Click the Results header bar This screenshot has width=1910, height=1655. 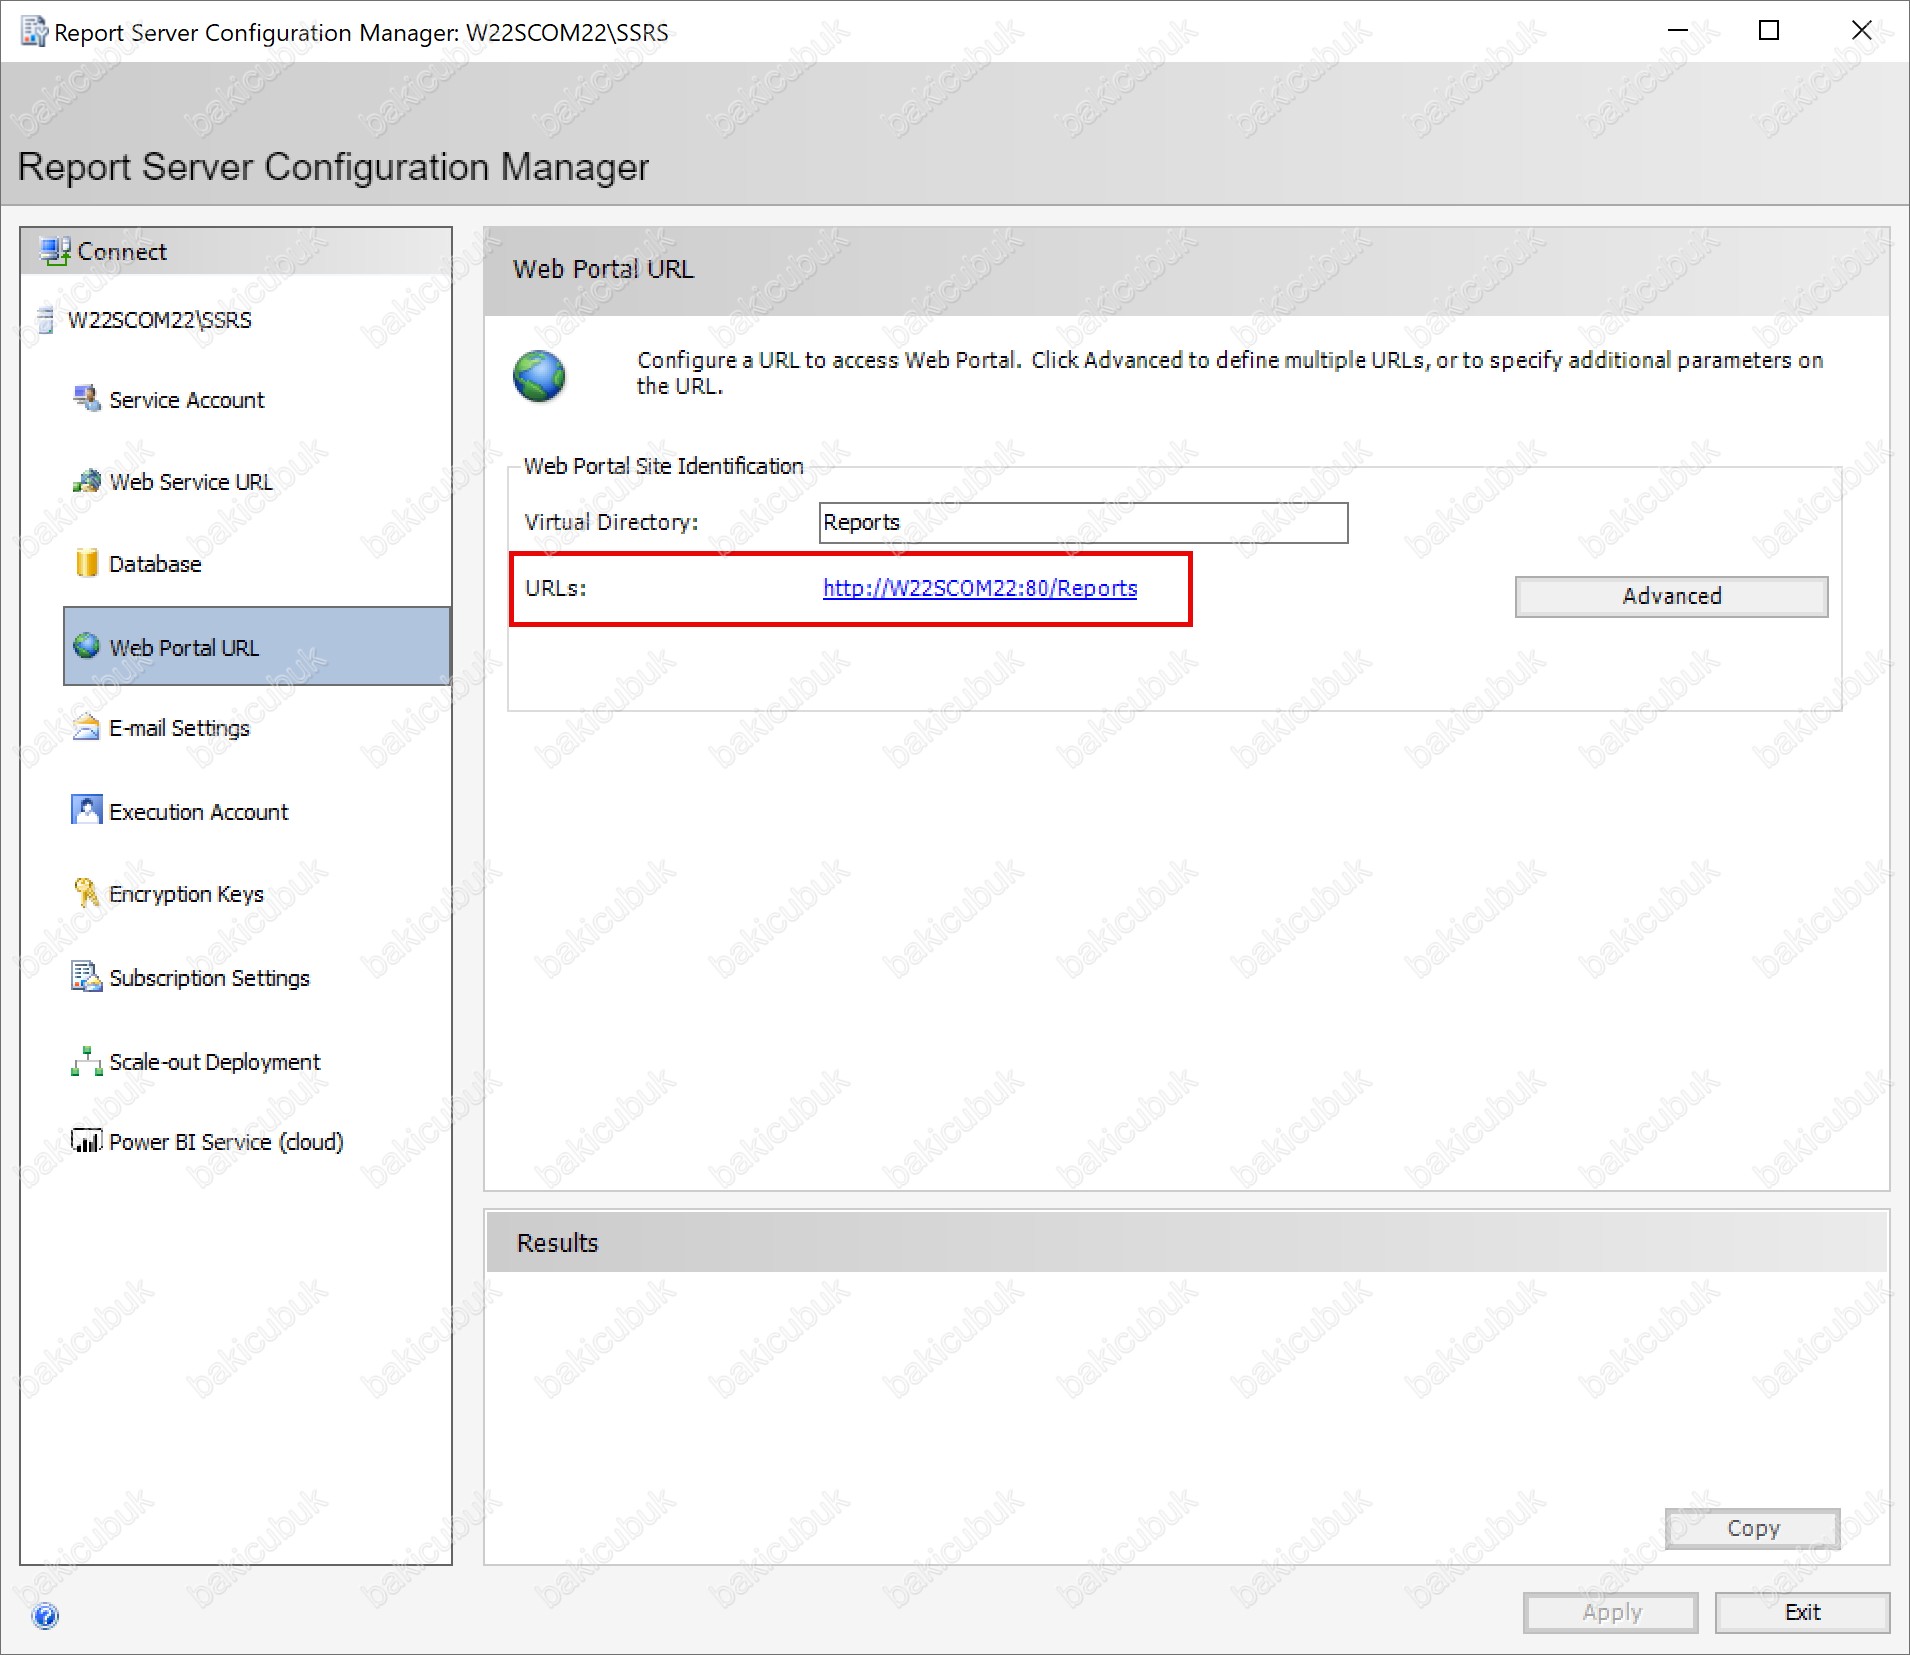point(1187,1242)
